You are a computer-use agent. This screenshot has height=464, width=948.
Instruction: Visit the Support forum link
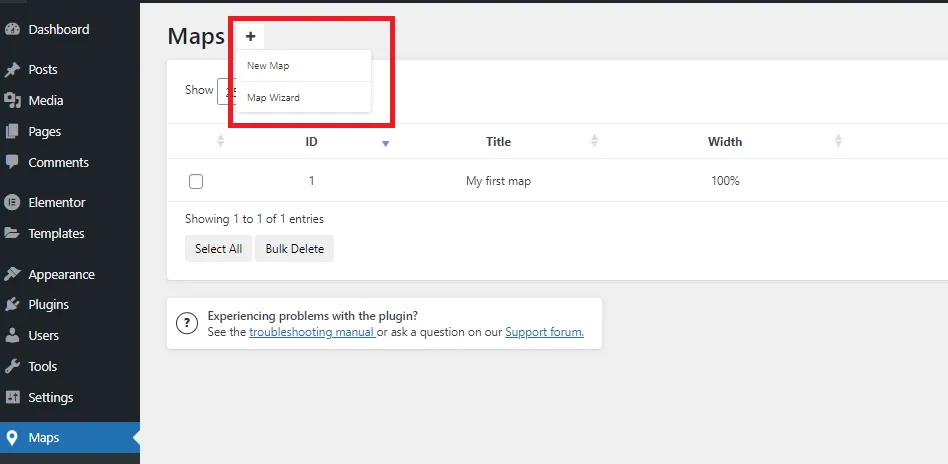(544, 332)
